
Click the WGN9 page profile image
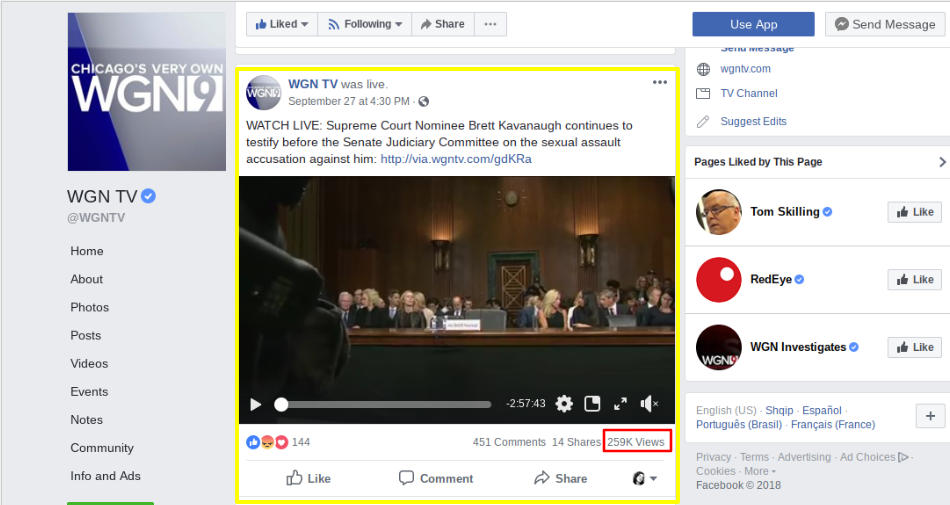coord(147,91)
